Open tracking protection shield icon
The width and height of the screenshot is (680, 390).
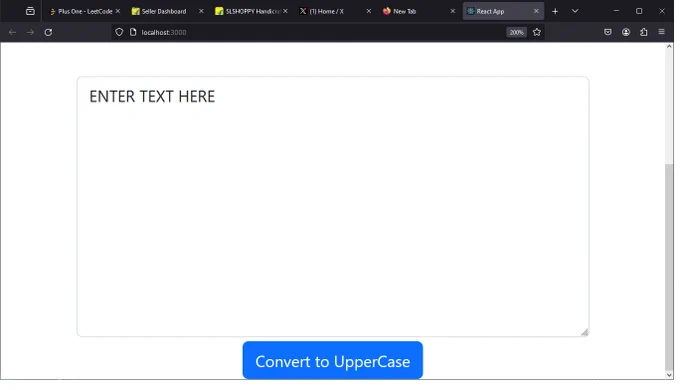[120, 33]
